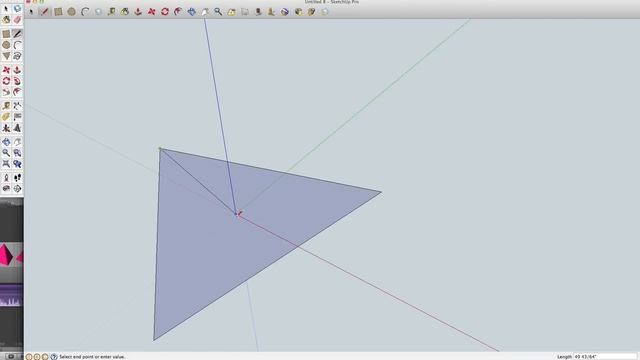Choose the 3D Text tool in left palette
The image size is (640, 360).
(17, 128)
